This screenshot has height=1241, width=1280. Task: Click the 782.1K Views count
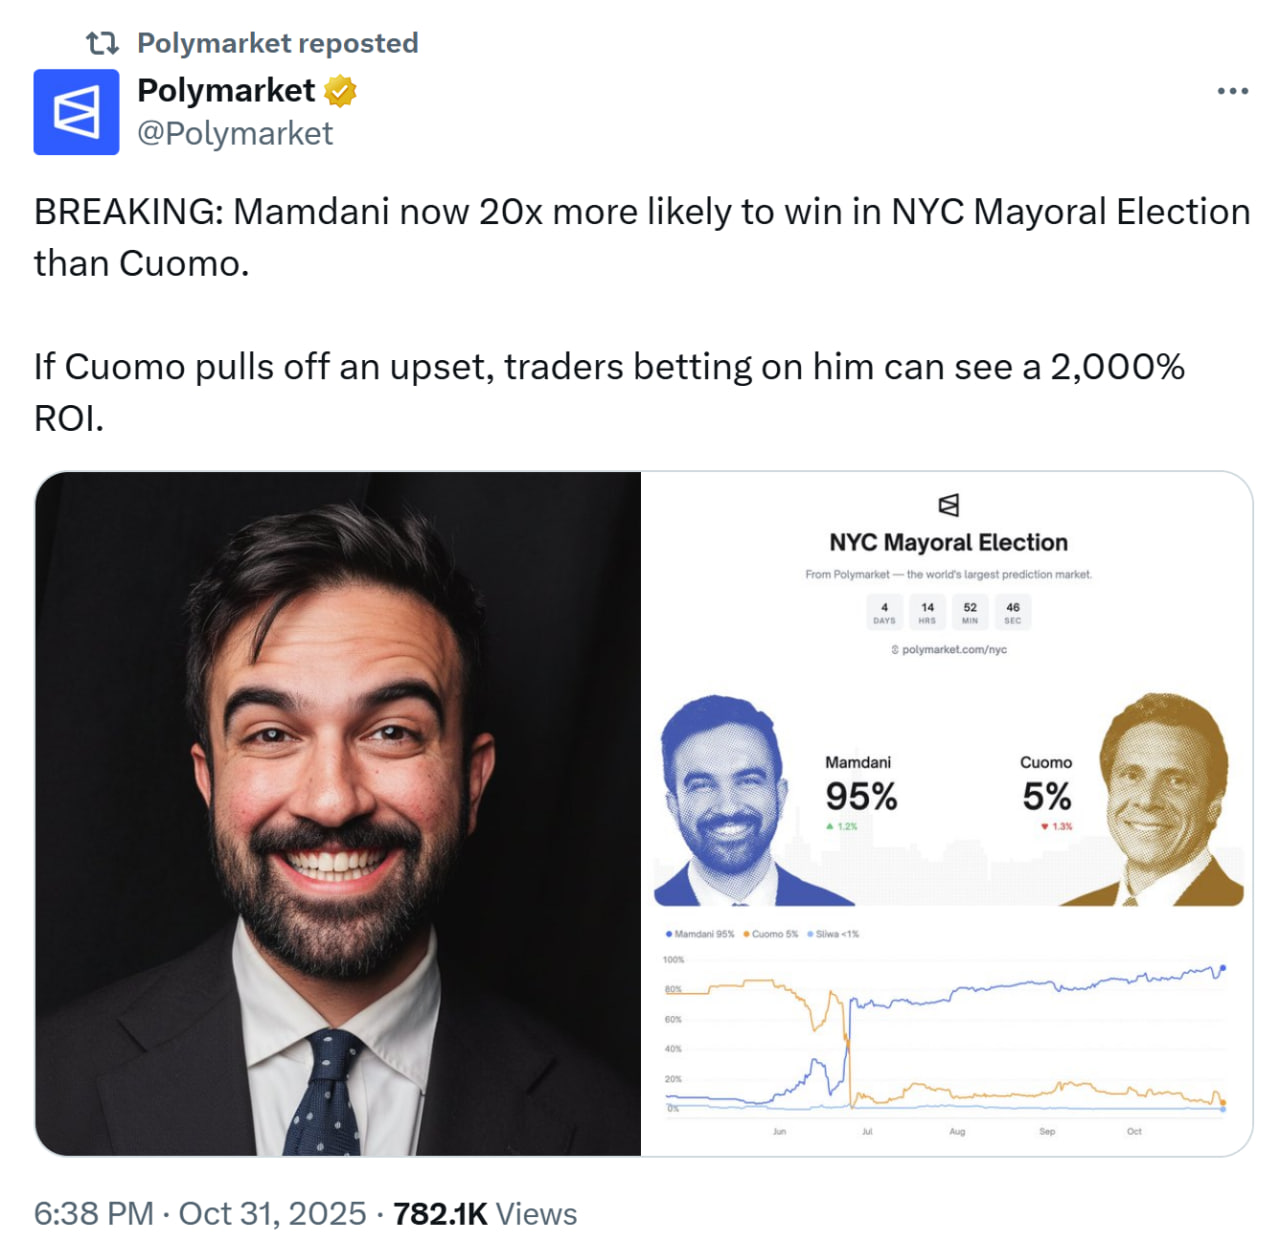click(485, 1213)
